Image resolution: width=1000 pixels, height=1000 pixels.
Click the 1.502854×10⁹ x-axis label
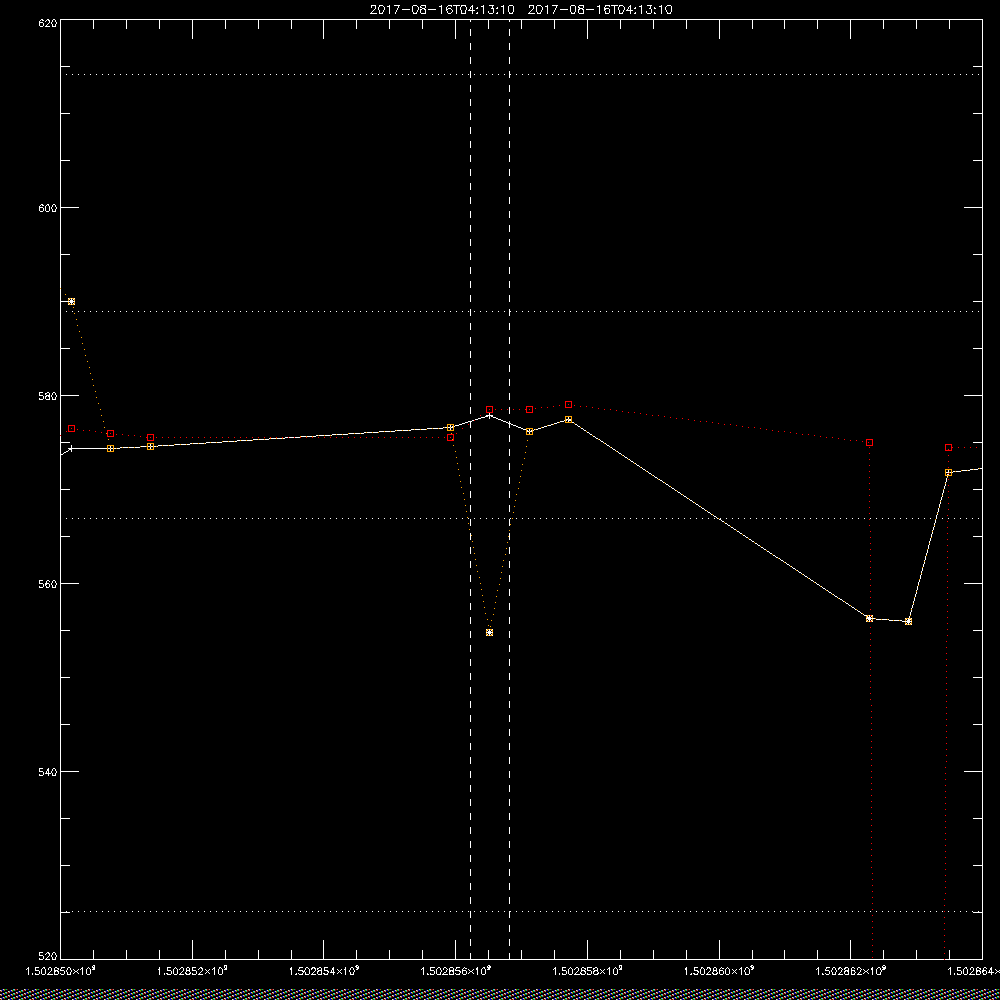click(x=324, y=971)
